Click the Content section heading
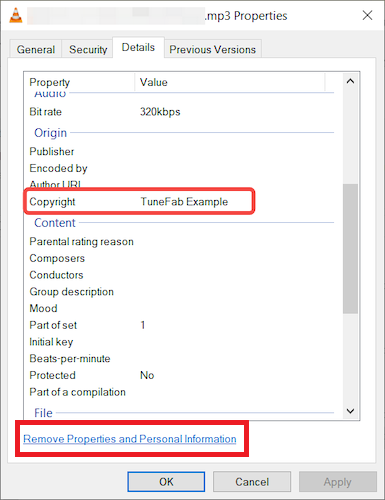Image resolution: width=385 pixels, height=500 pixels. 55,223
